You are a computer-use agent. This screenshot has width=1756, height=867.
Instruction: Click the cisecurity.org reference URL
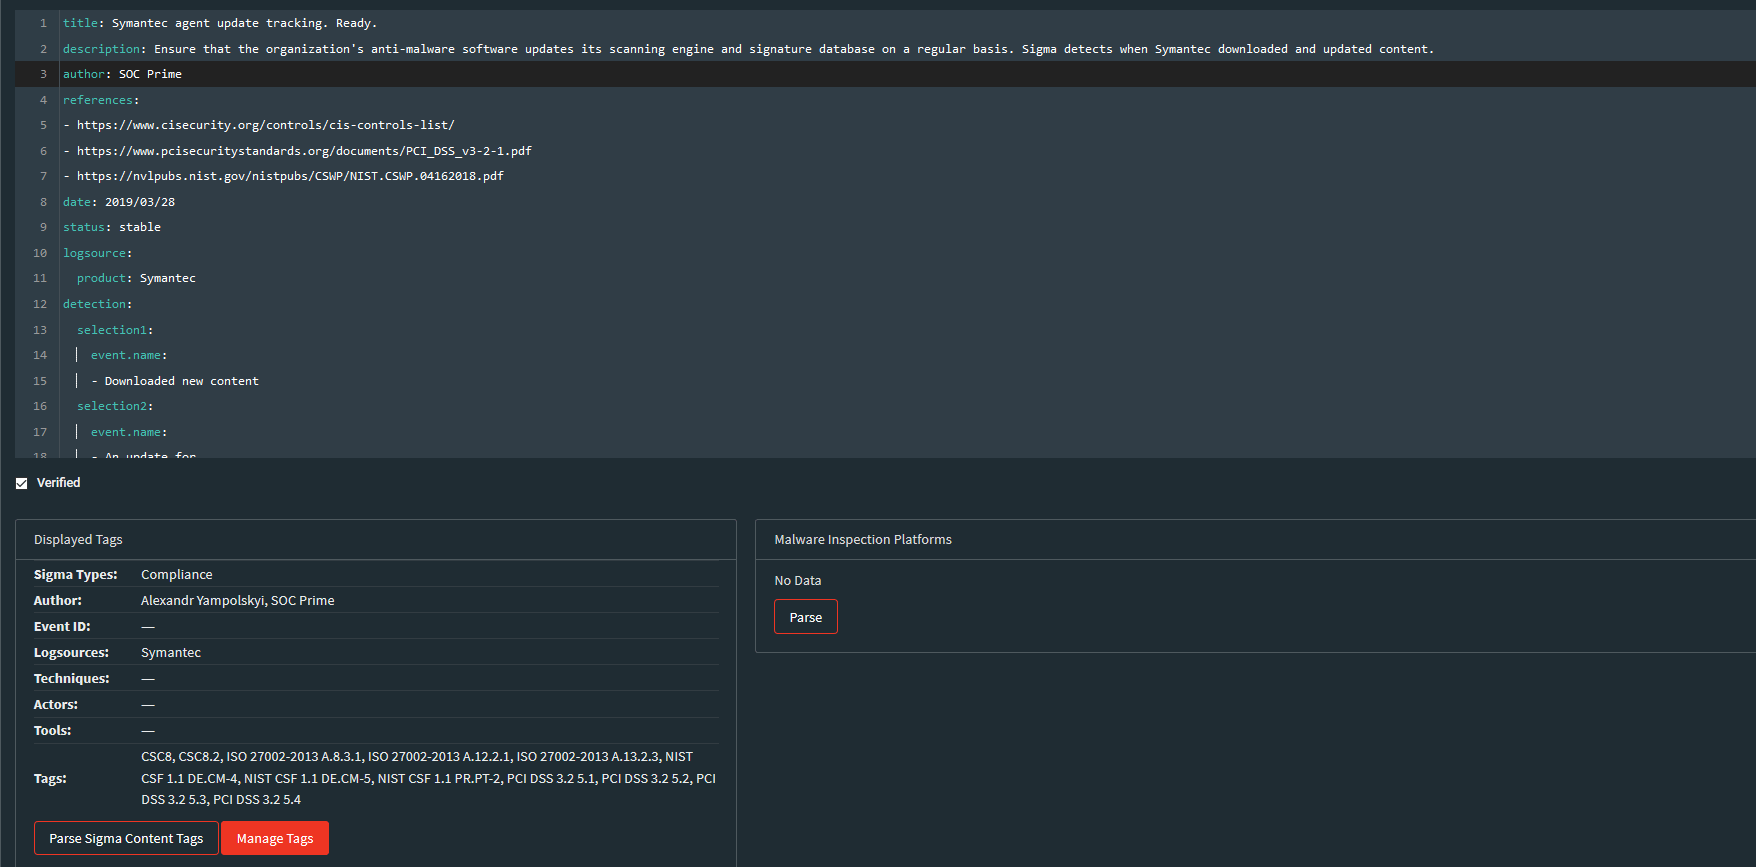[x=265, y=125]
